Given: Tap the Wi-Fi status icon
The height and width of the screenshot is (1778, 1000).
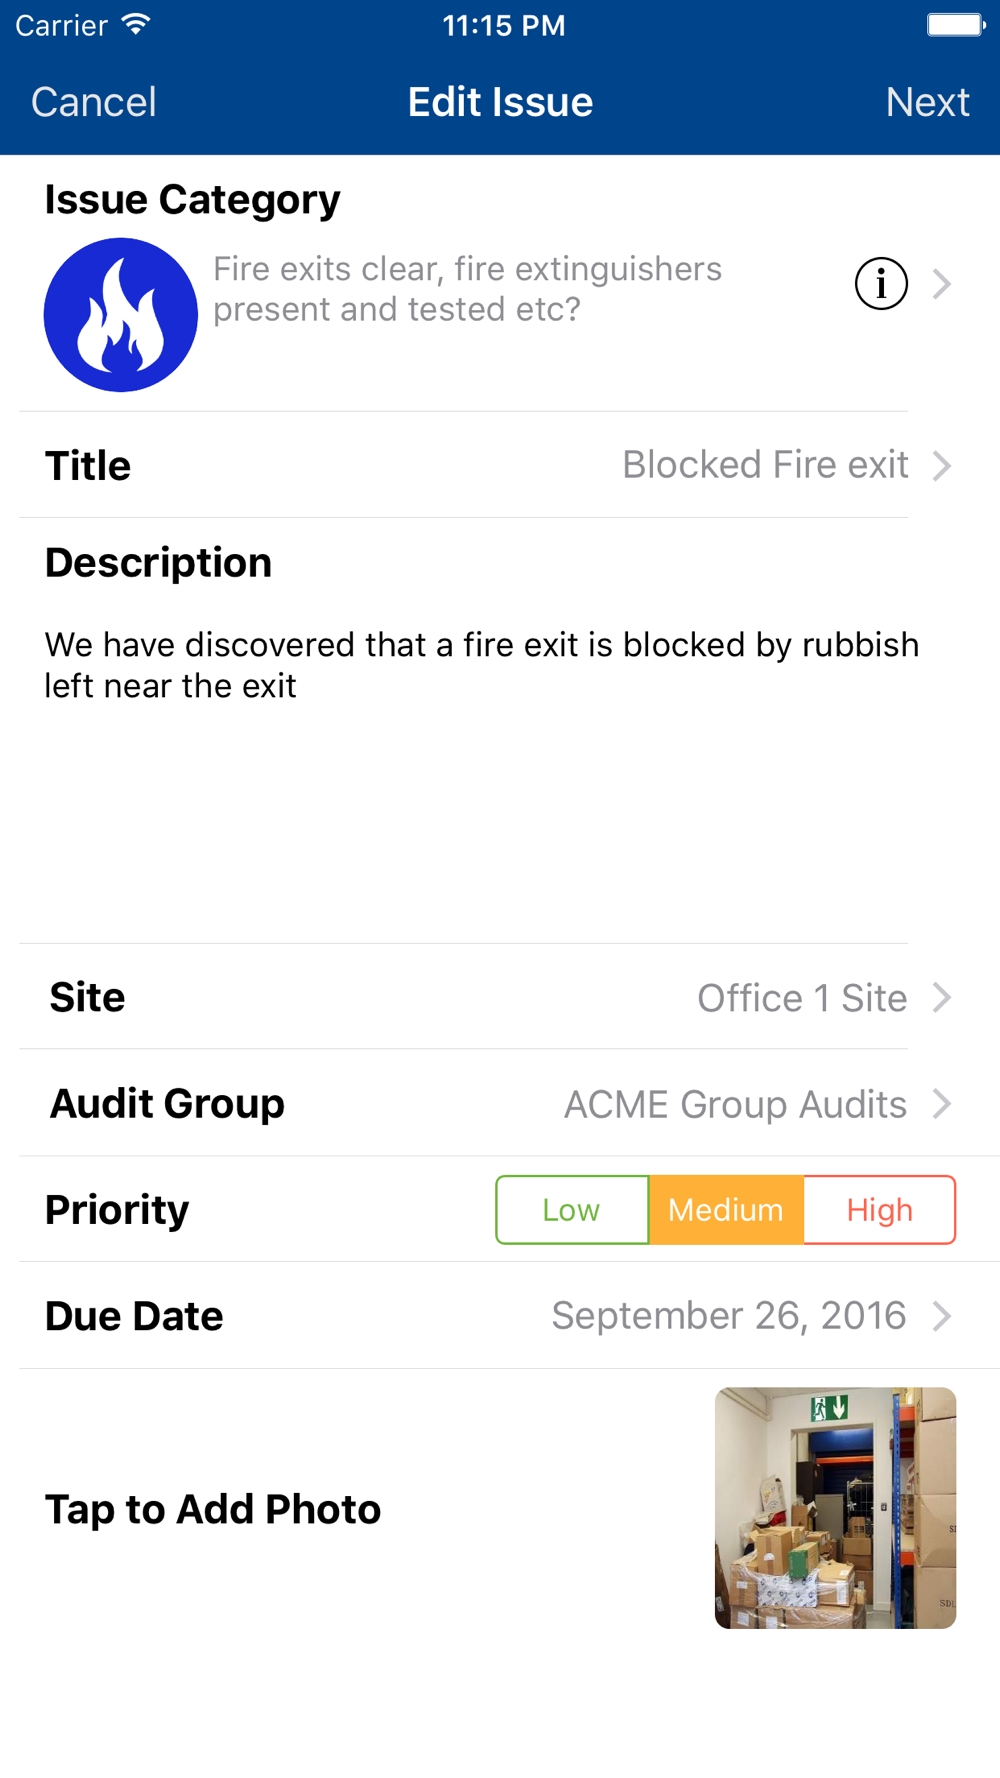Looking at the screenshot, I should (136, 24).
